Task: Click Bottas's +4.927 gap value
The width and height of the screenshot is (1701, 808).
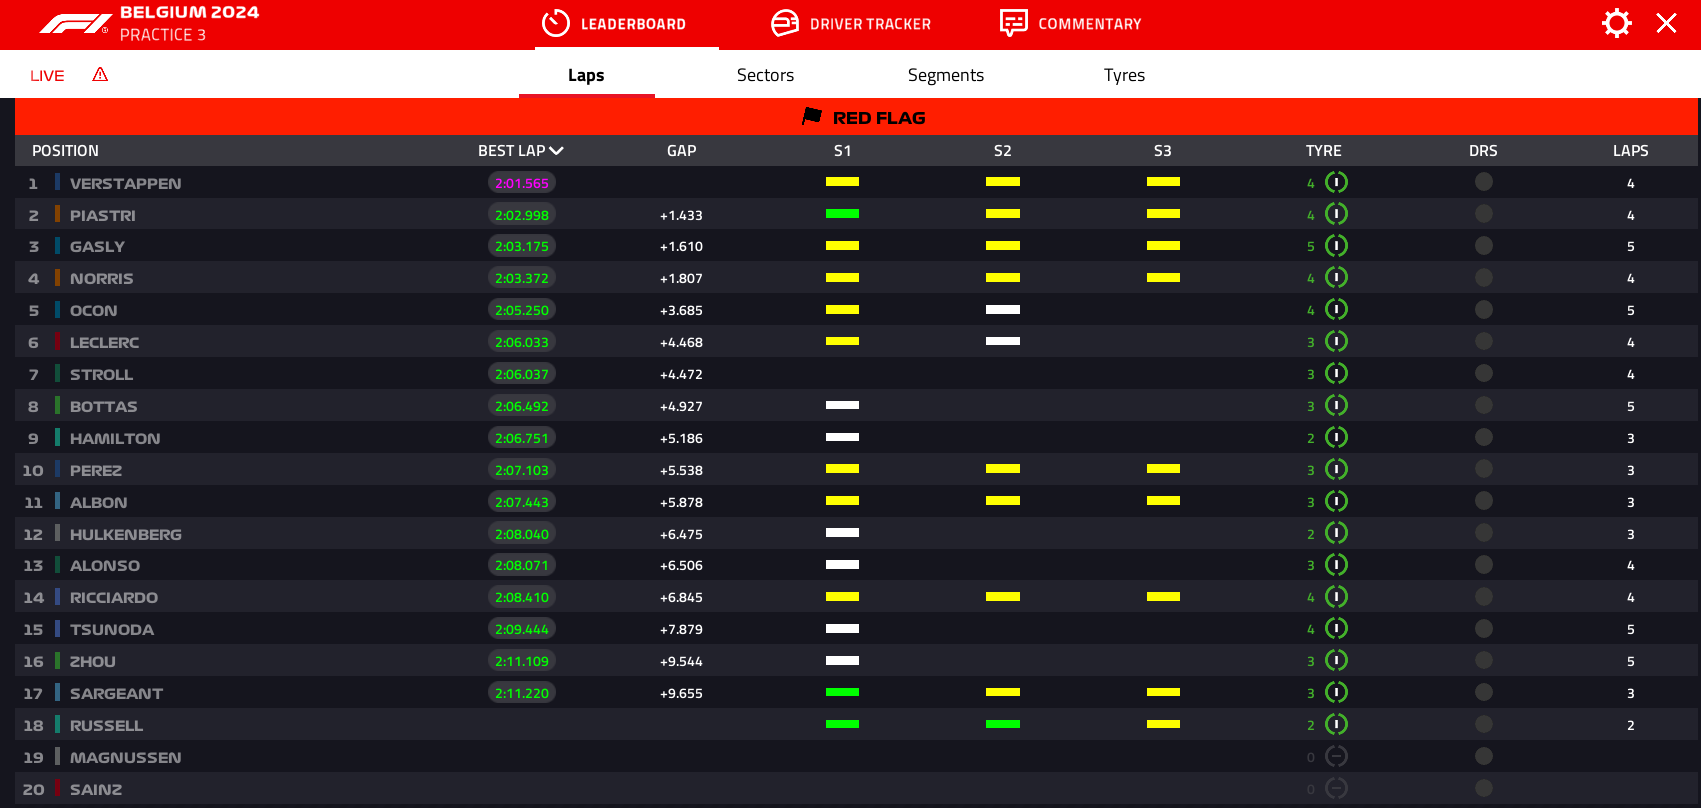Action: click(x=681, y=406)
